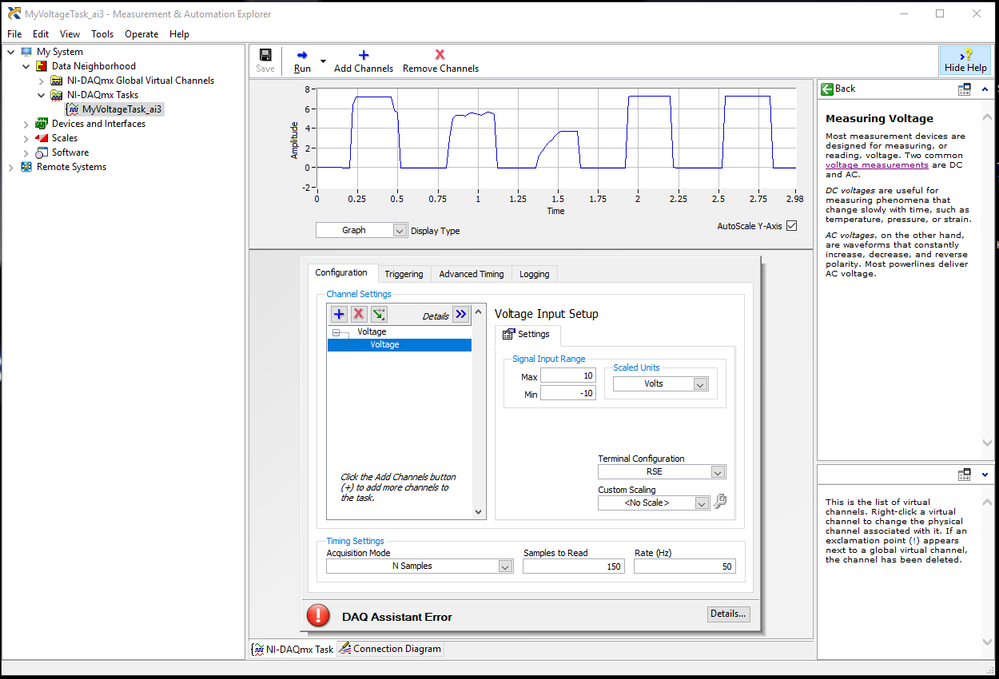Screen dimensions: 999x679
Task: Click the Remote Systems icon
Action: (26, 167)
